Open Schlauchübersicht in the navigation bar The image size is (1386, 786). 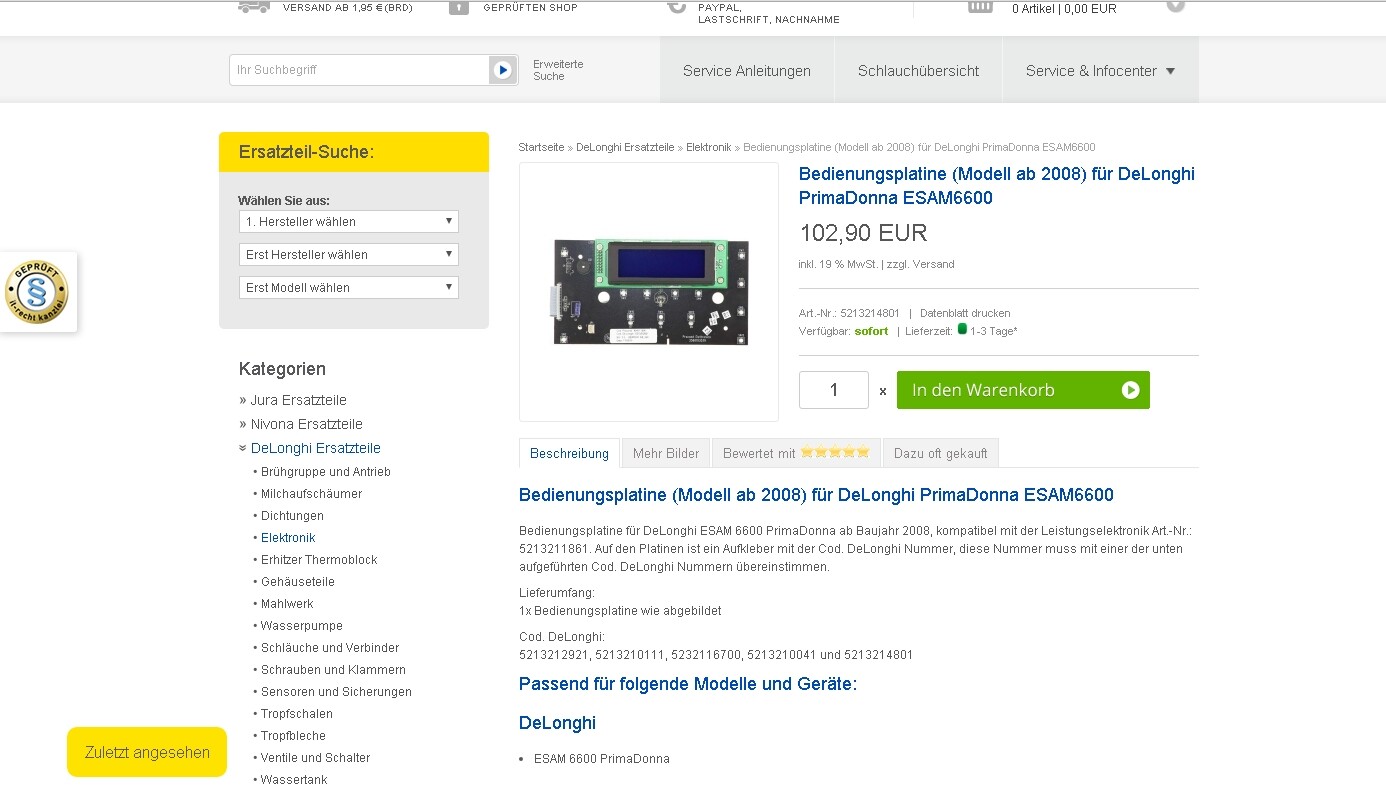point(918,71)
